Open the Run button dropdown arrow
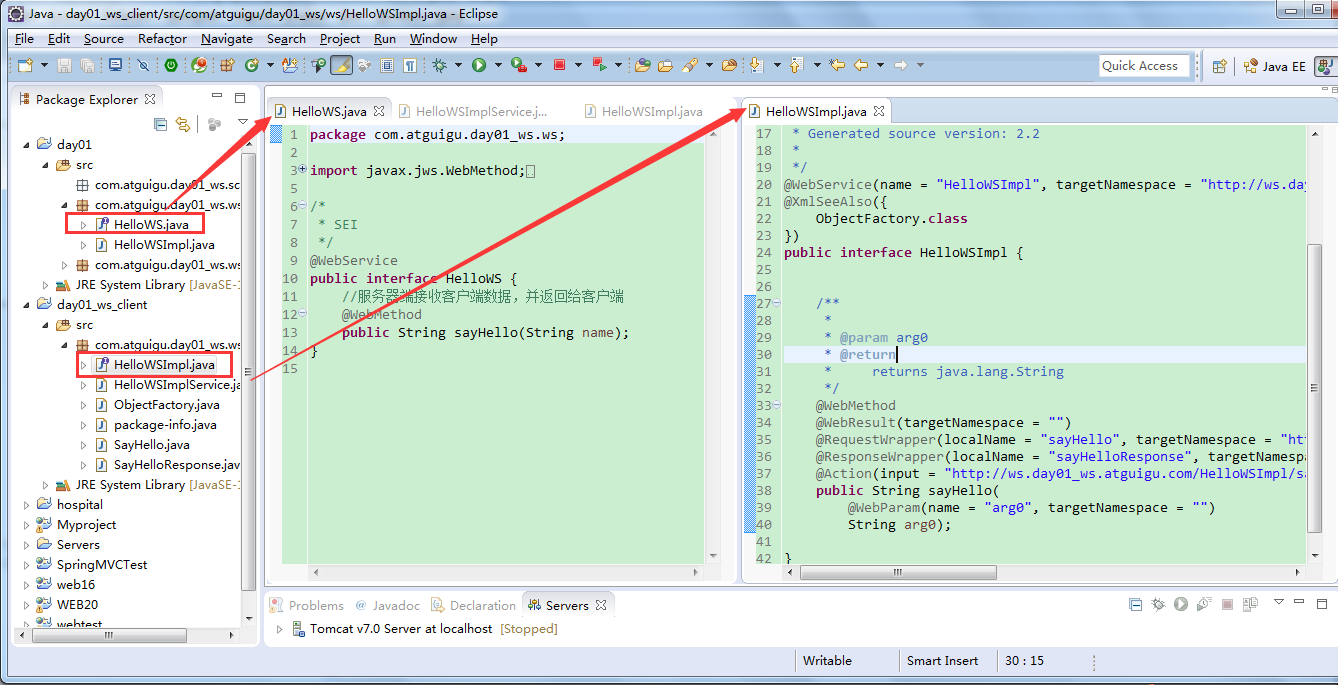The width and height of the screenshot is (1338, 685). (497, 65)
